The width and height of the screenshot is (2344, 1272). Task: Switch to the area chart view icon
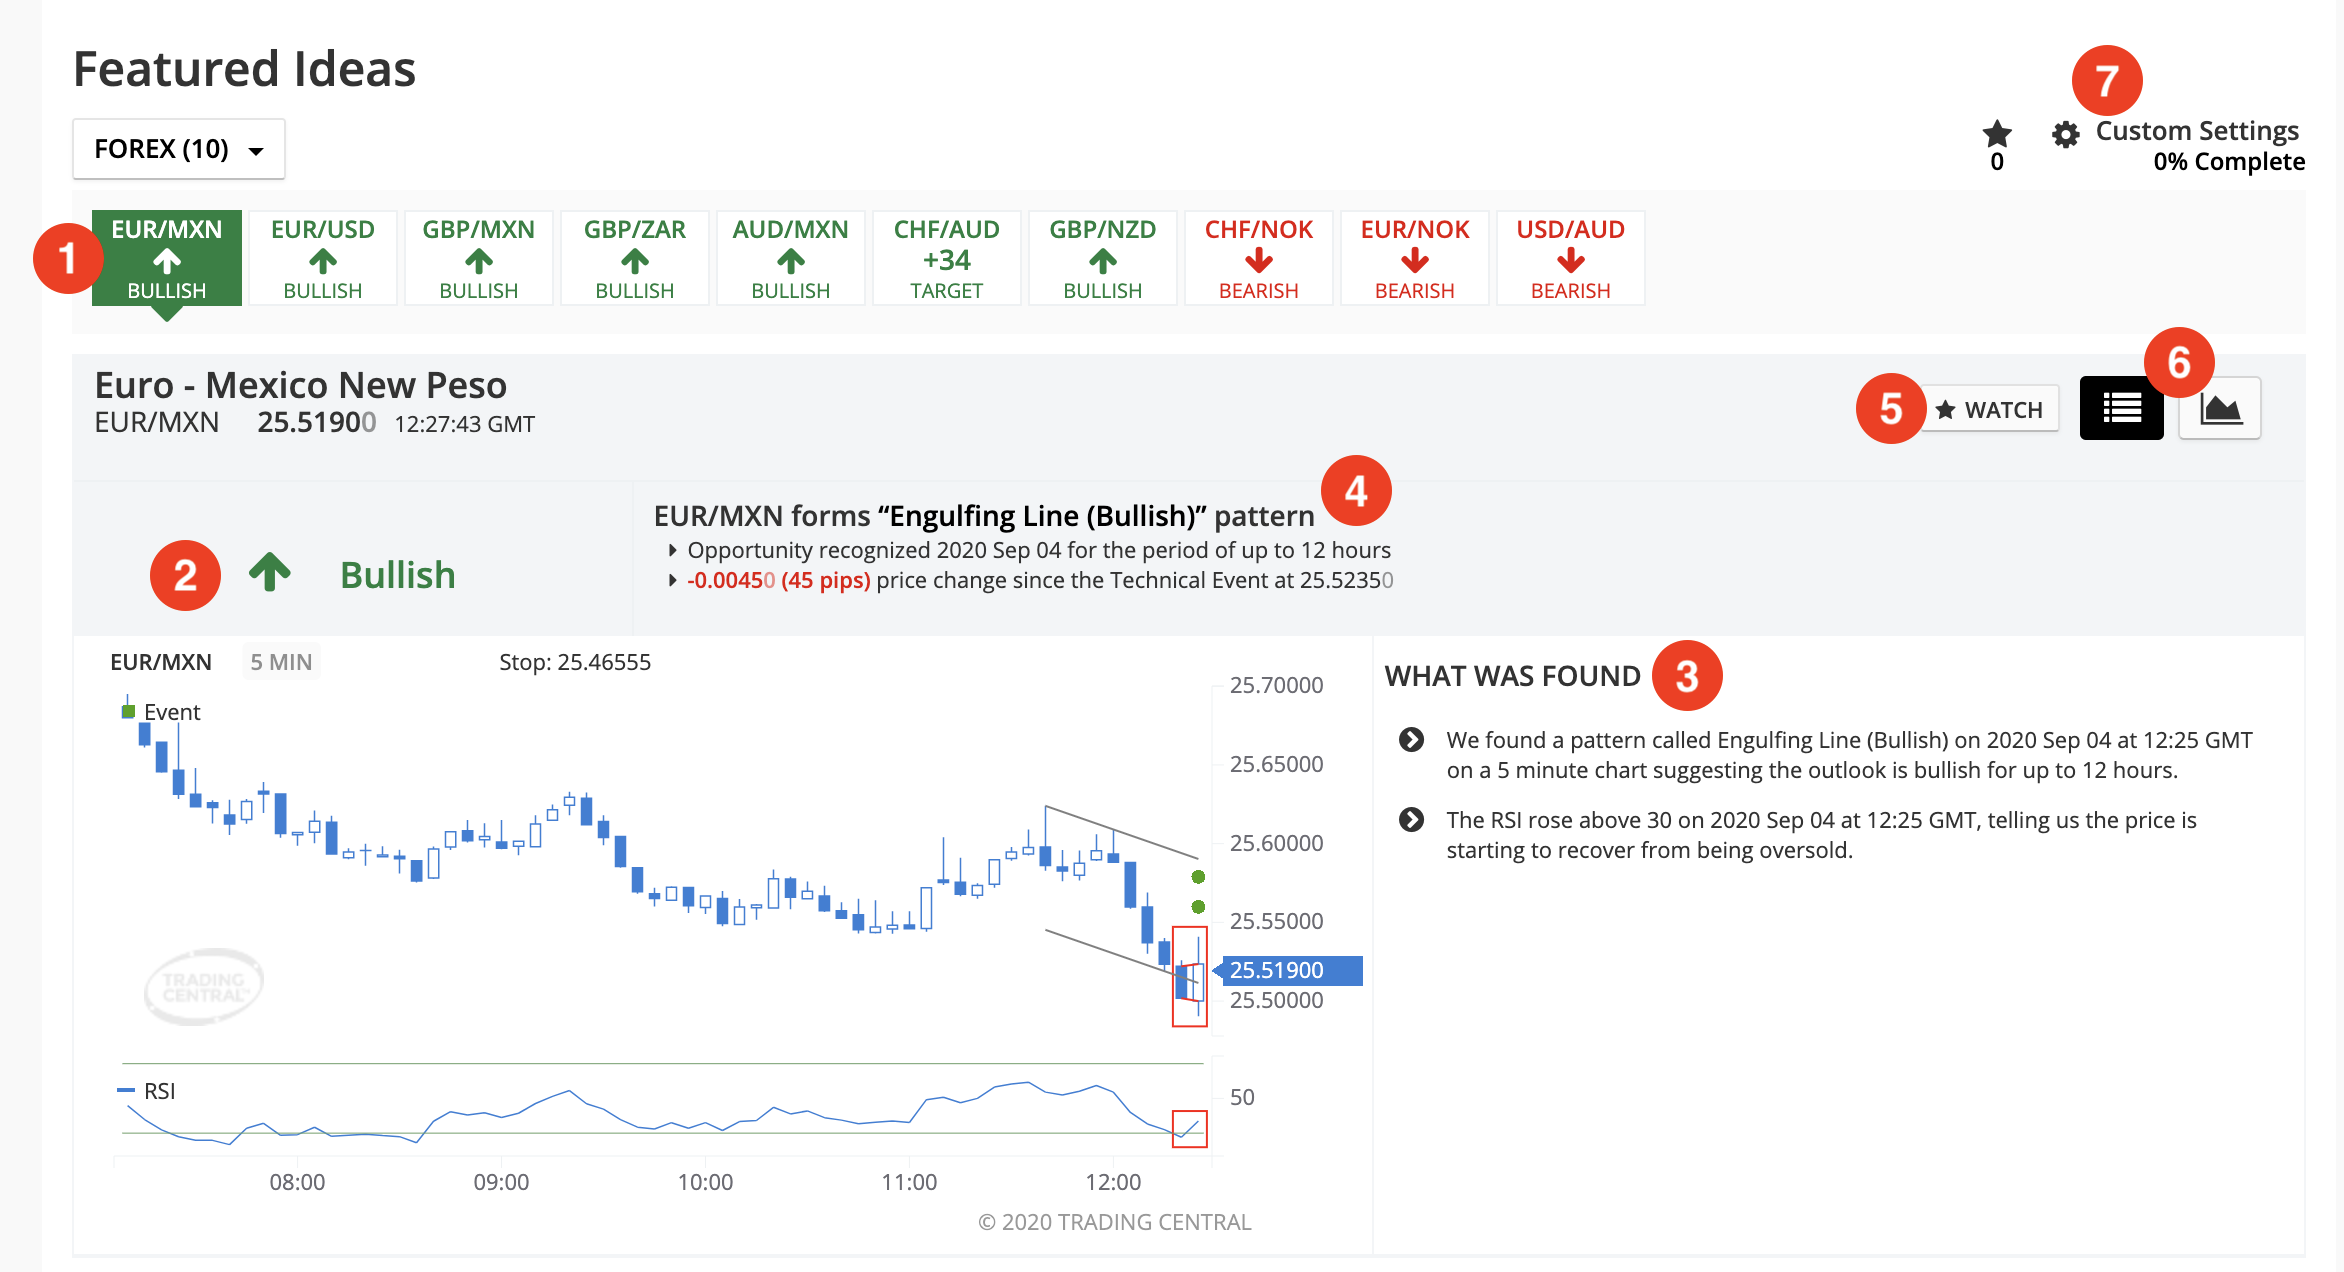point(2220,408)
